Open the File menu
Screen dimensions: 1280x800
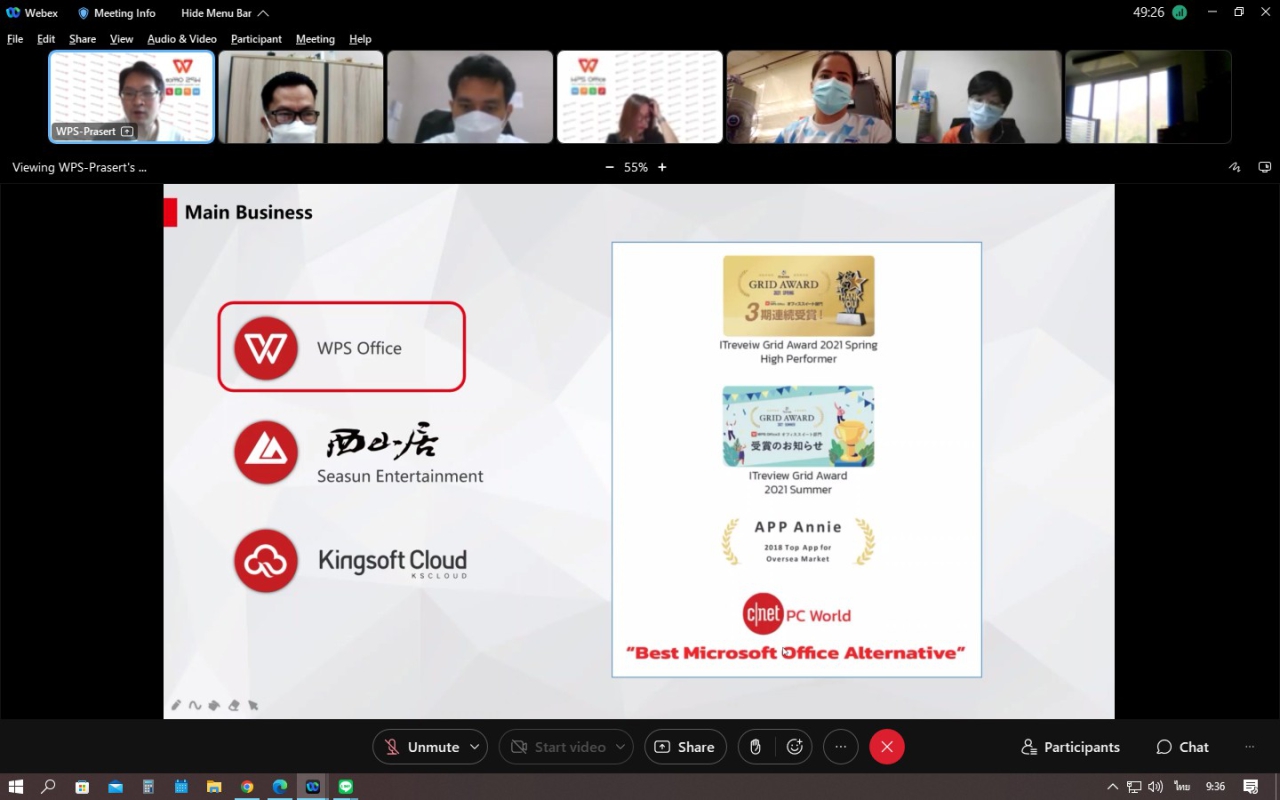click(x=15, y=39)
